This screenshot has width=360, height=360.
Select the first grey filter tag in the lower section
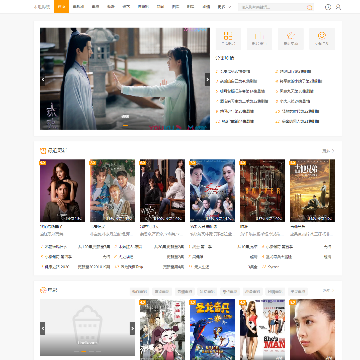[139, 292]
